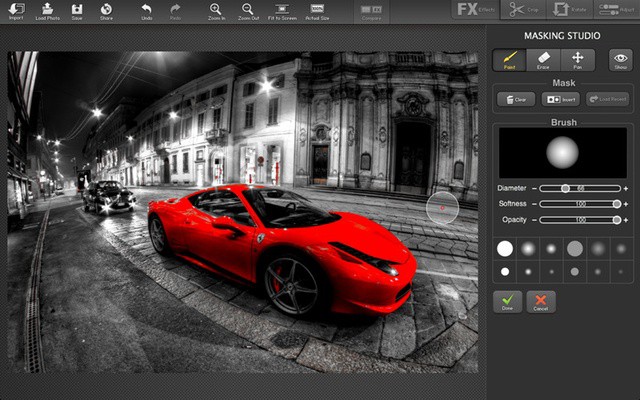Screen dimensions: 640x400
Task: Undo the last action
Action: tap(147, 11)
